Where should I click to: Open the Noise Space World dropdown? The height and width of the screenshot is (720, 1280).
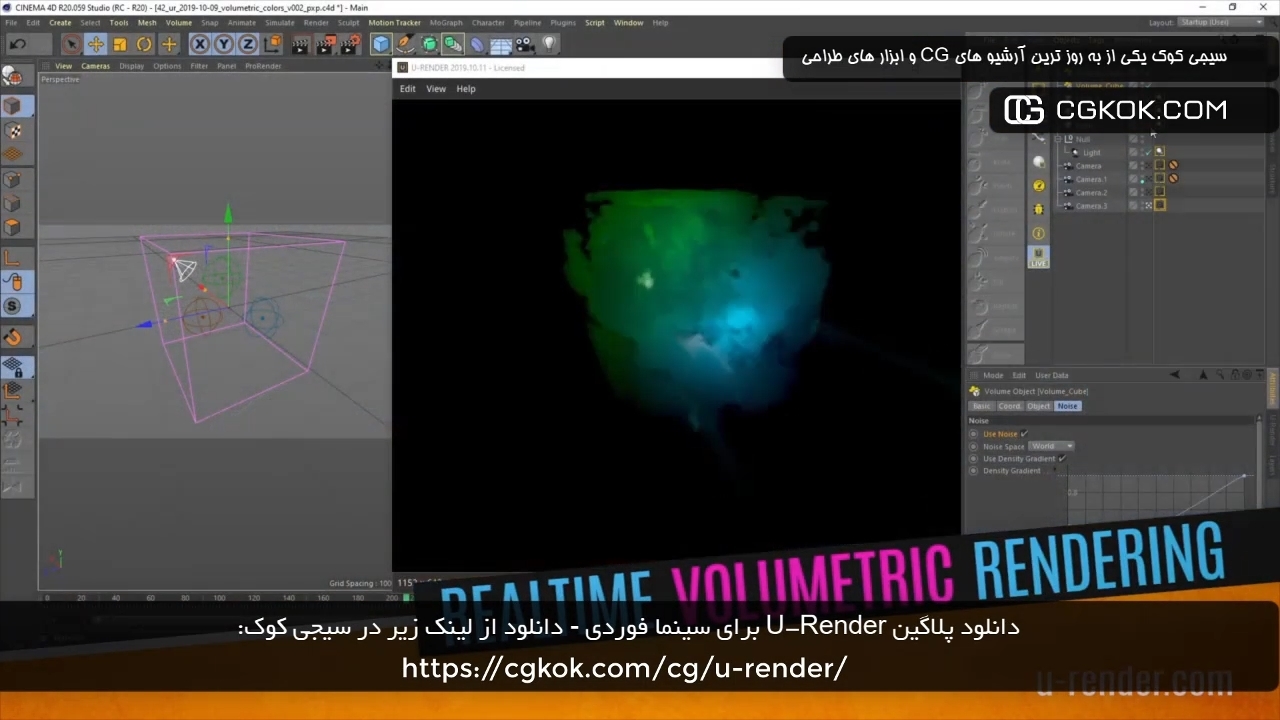(1051, 446)
